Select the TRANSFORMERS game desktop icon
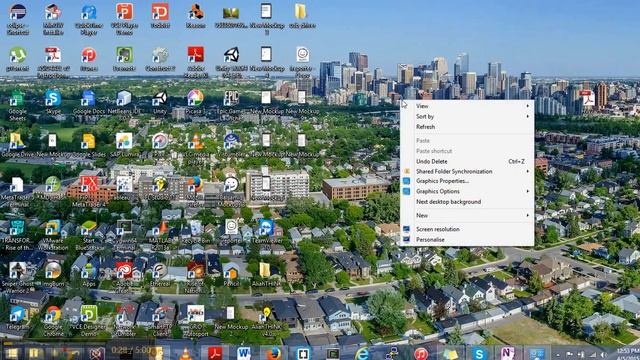 click(x=17, y=235)
